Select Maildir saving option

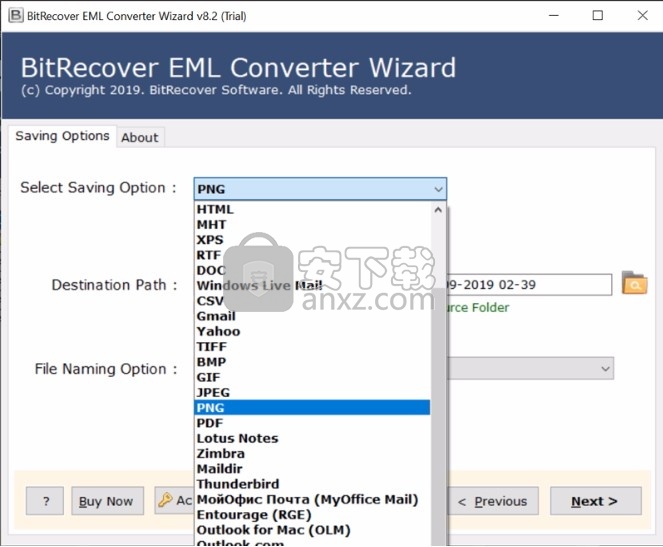coord(312,468)
